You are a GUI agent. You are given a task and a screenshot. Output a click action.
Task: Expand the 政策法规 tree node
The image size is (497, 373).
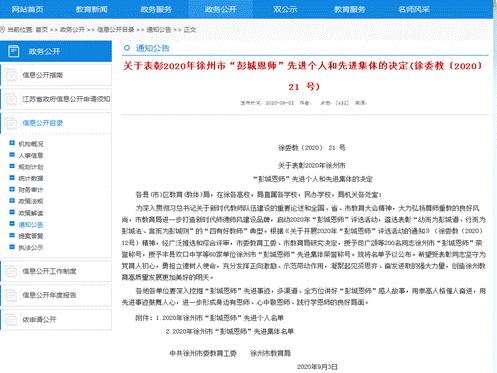(x=12, y=201)
